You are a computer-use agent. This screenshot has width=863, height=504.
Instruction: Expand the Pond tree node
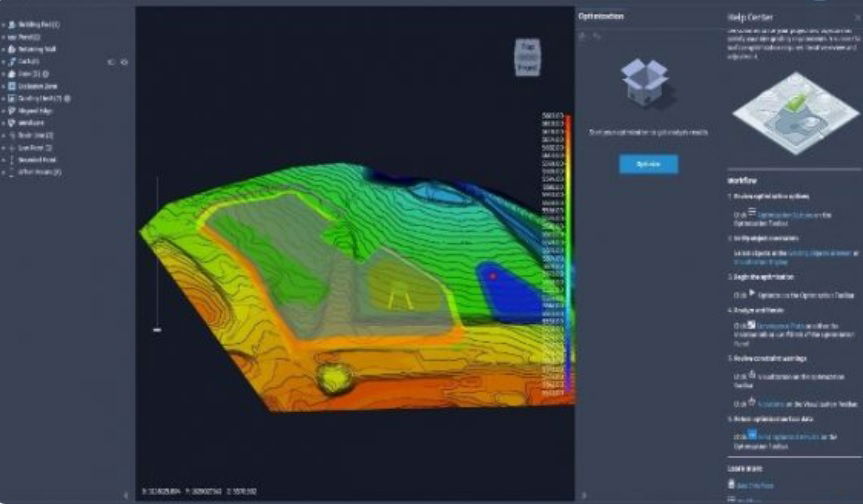click(x=3, y=37)
